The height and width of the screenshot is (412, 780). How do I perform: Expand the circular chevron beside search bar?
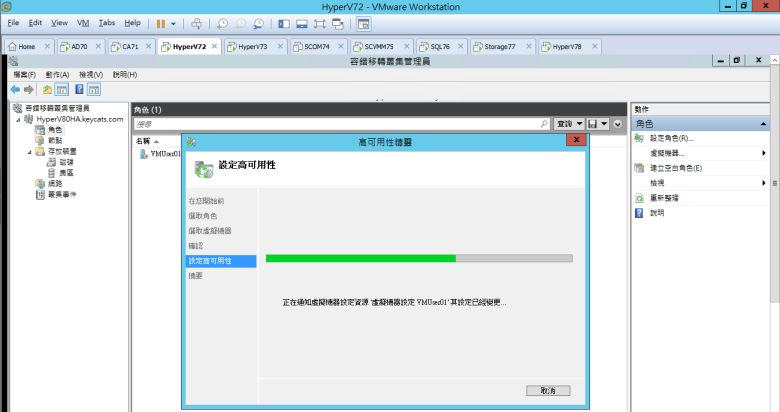point(618,123)
